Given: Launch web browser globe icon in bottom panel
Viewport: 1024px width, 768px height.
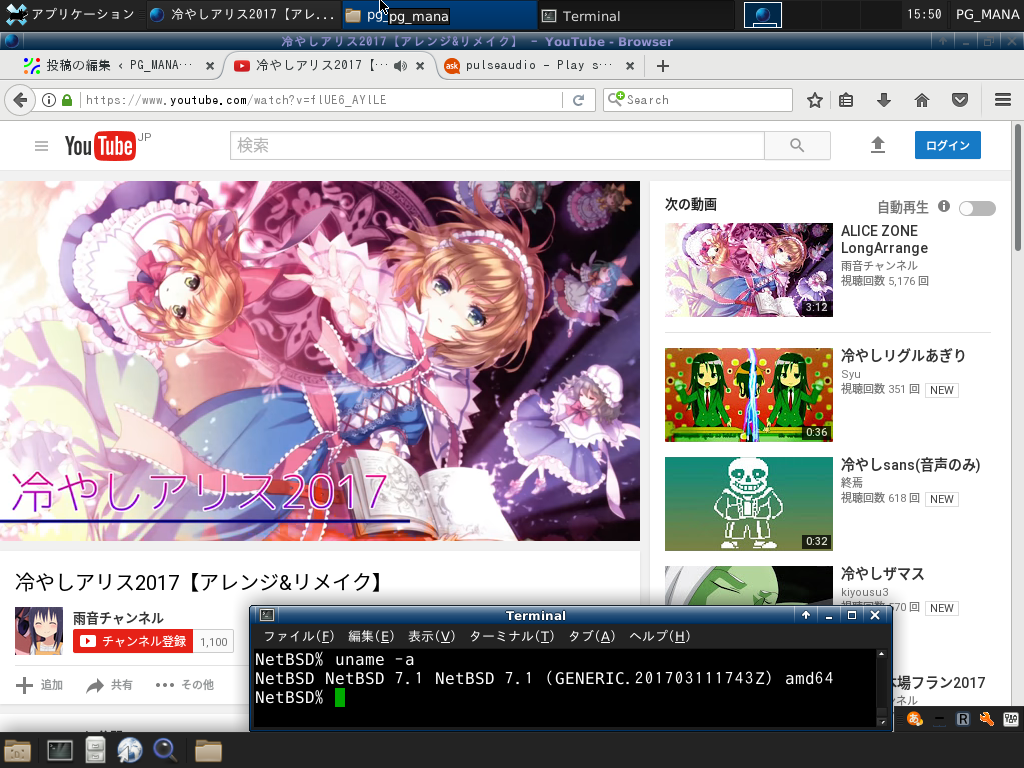Looking at the screenshot, I should 130,750.
